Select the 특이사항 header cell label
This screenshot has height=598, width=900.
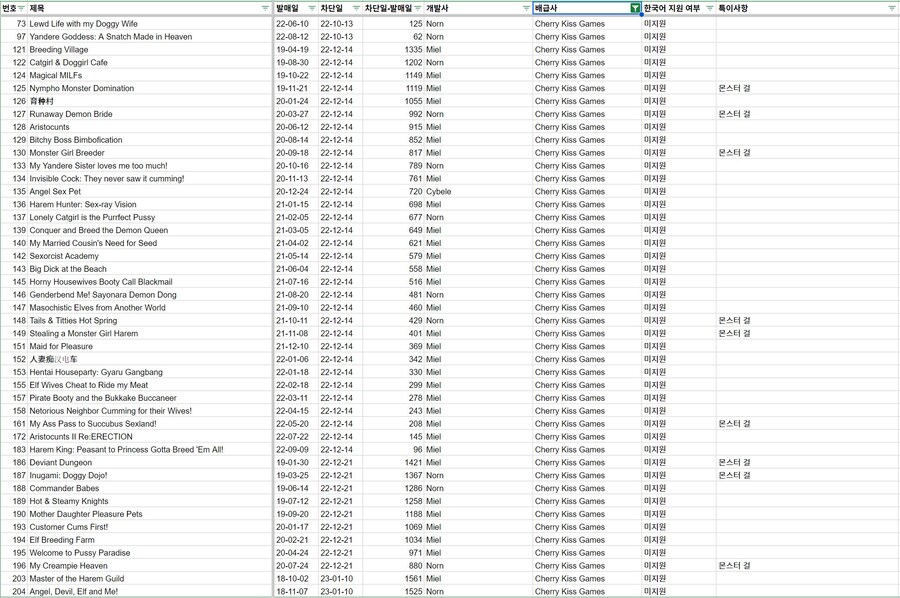click(x=733, y=8)
